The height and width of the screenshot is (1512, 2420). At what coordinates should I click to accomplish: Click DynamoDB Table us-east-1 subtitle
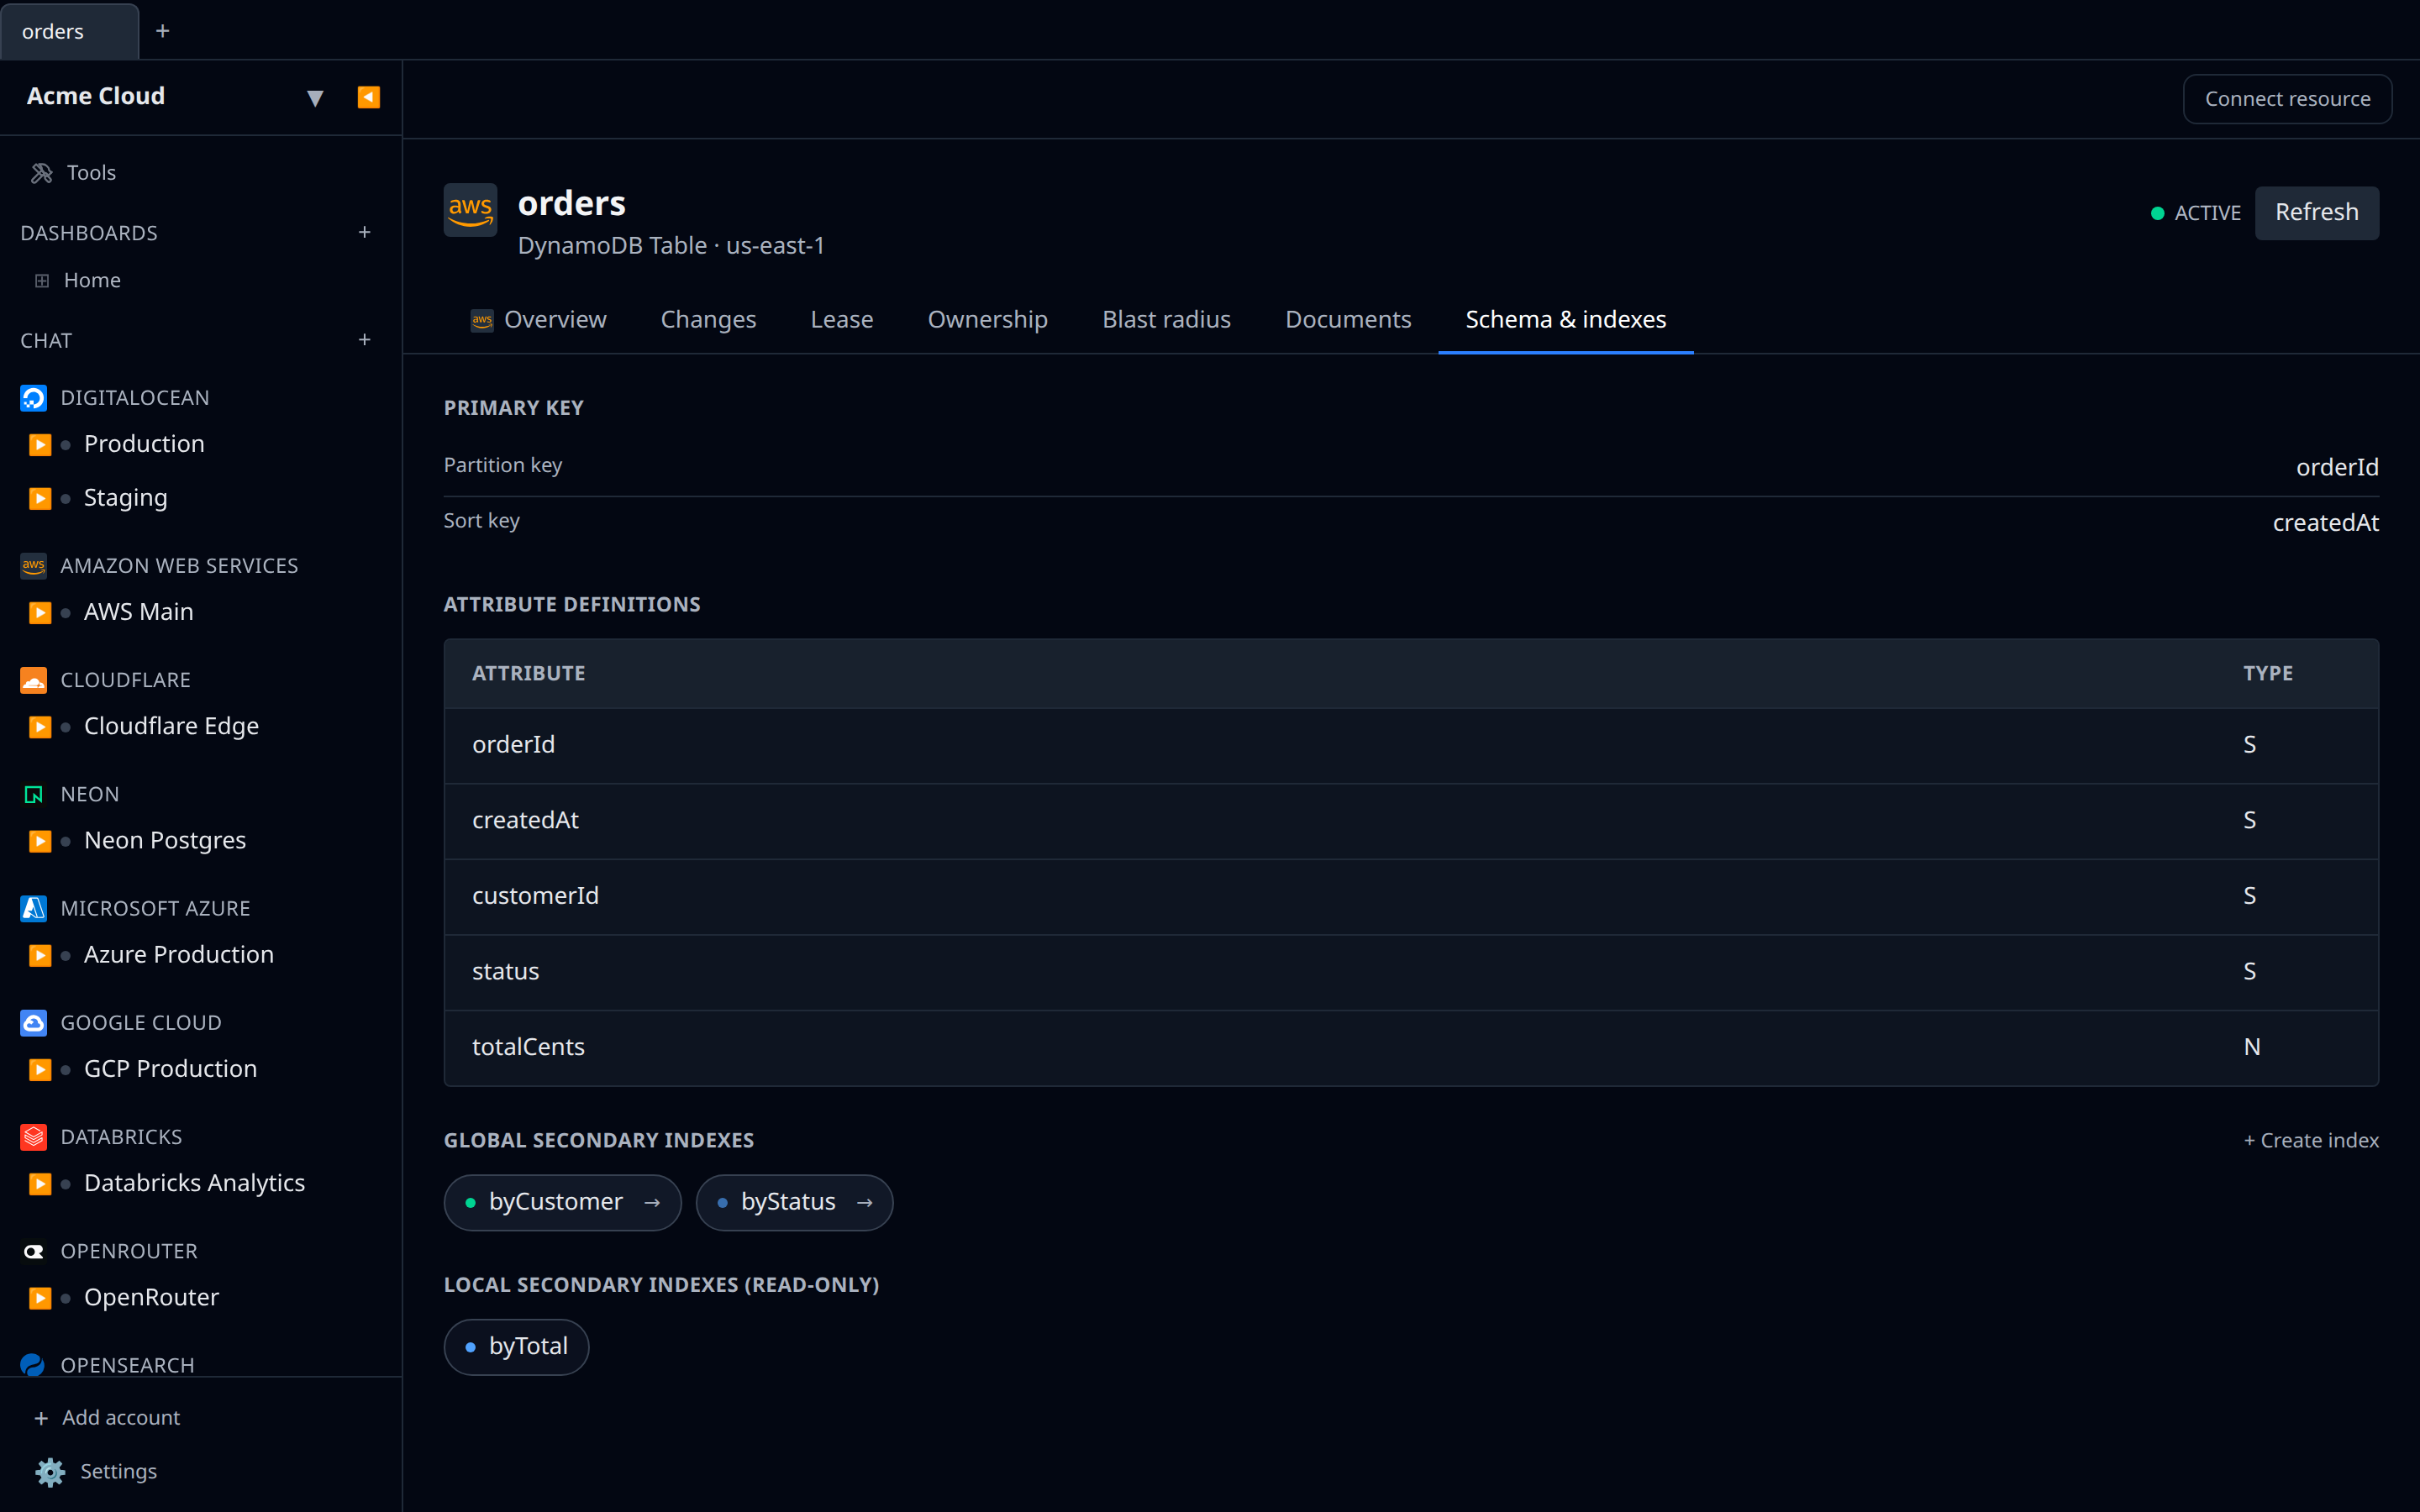(x=671, y=246)
